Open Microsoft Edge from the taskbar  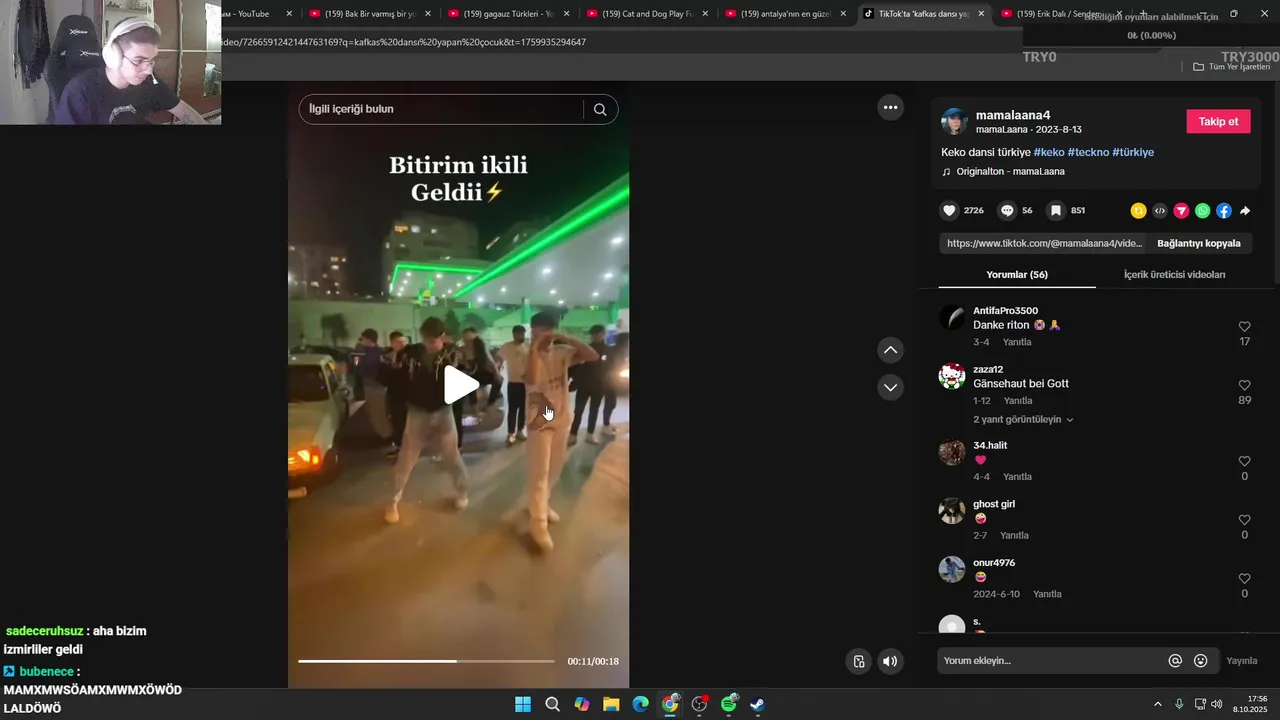tap(640, 704)
